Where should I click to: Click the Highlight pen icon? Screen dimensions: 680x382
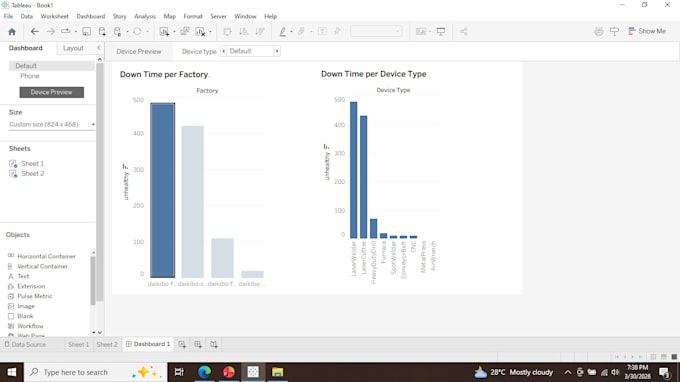click(283, 31)
